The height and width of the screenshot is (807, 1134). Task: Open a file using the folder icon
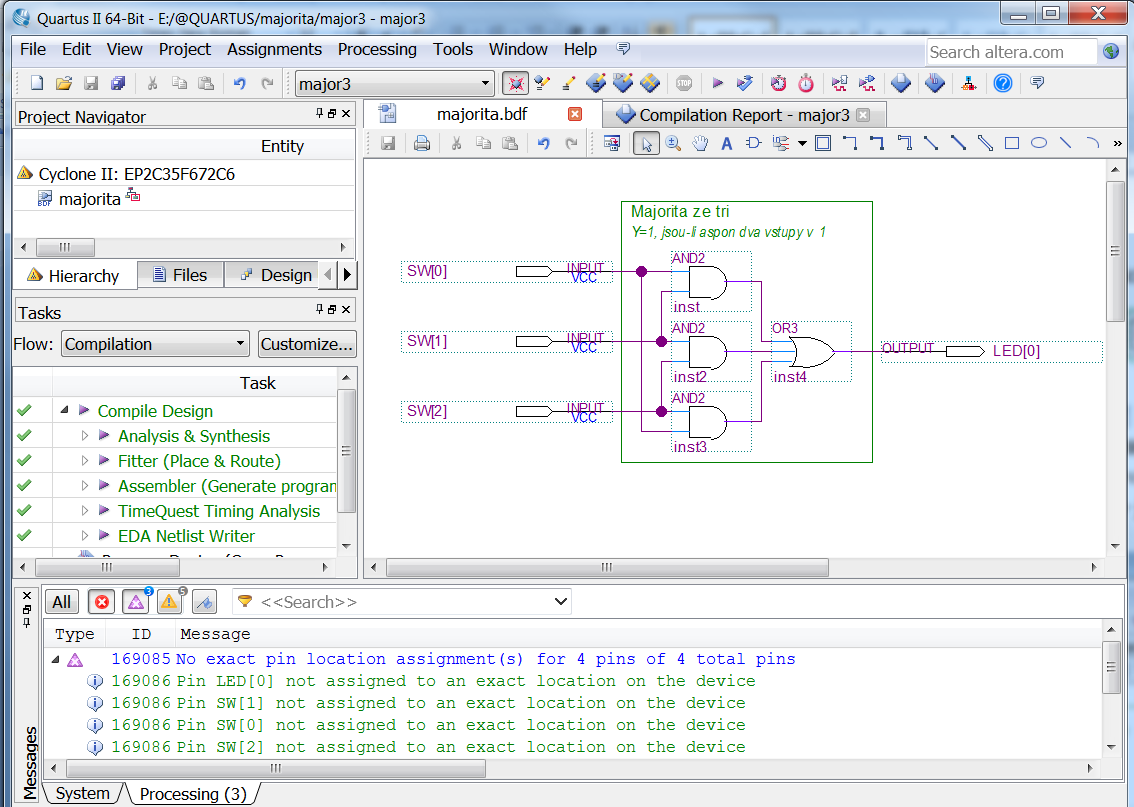click(64, 83)
